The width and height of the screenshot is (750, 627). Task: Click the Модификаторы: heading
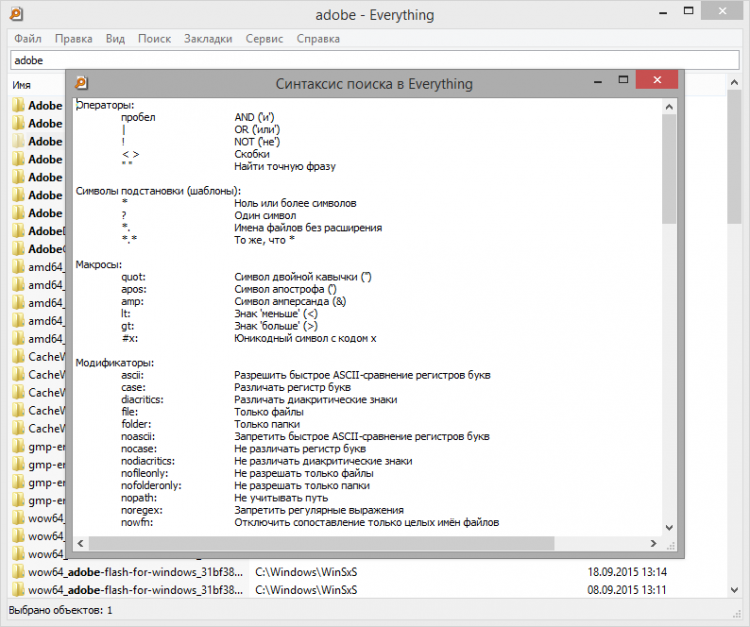click(115, 363)
